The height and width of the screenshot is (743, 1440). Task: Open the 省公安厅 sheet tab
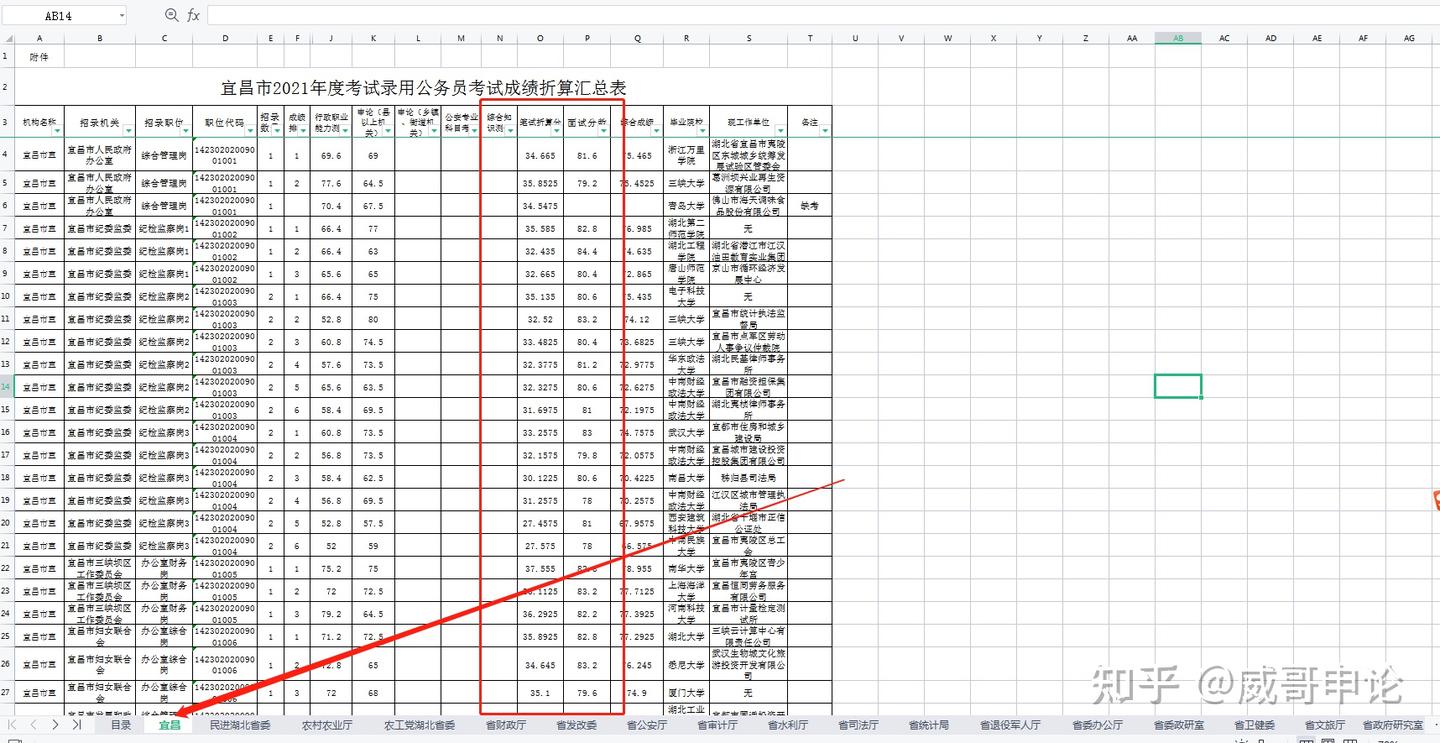[647, 725]
